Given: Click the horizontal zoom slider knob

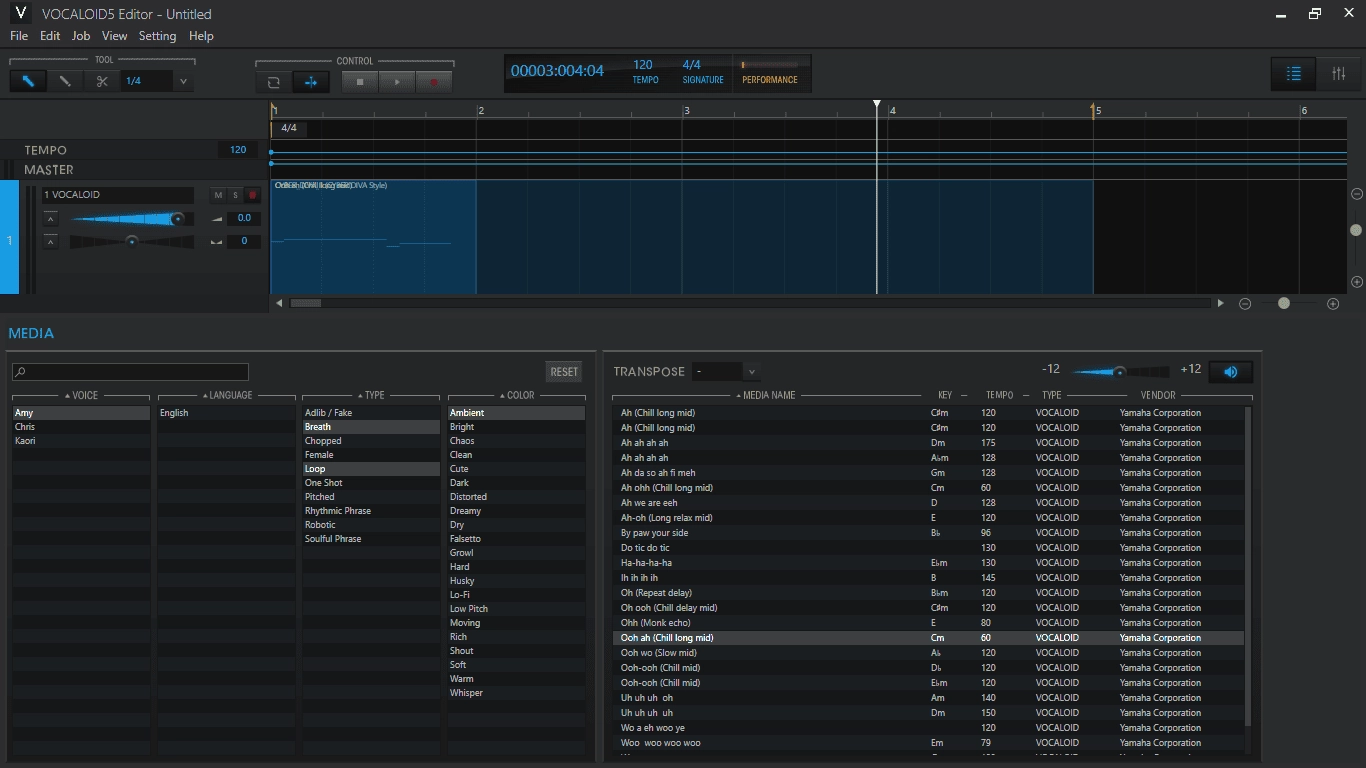Looking at the screenshot, I should pos(1284,303).
